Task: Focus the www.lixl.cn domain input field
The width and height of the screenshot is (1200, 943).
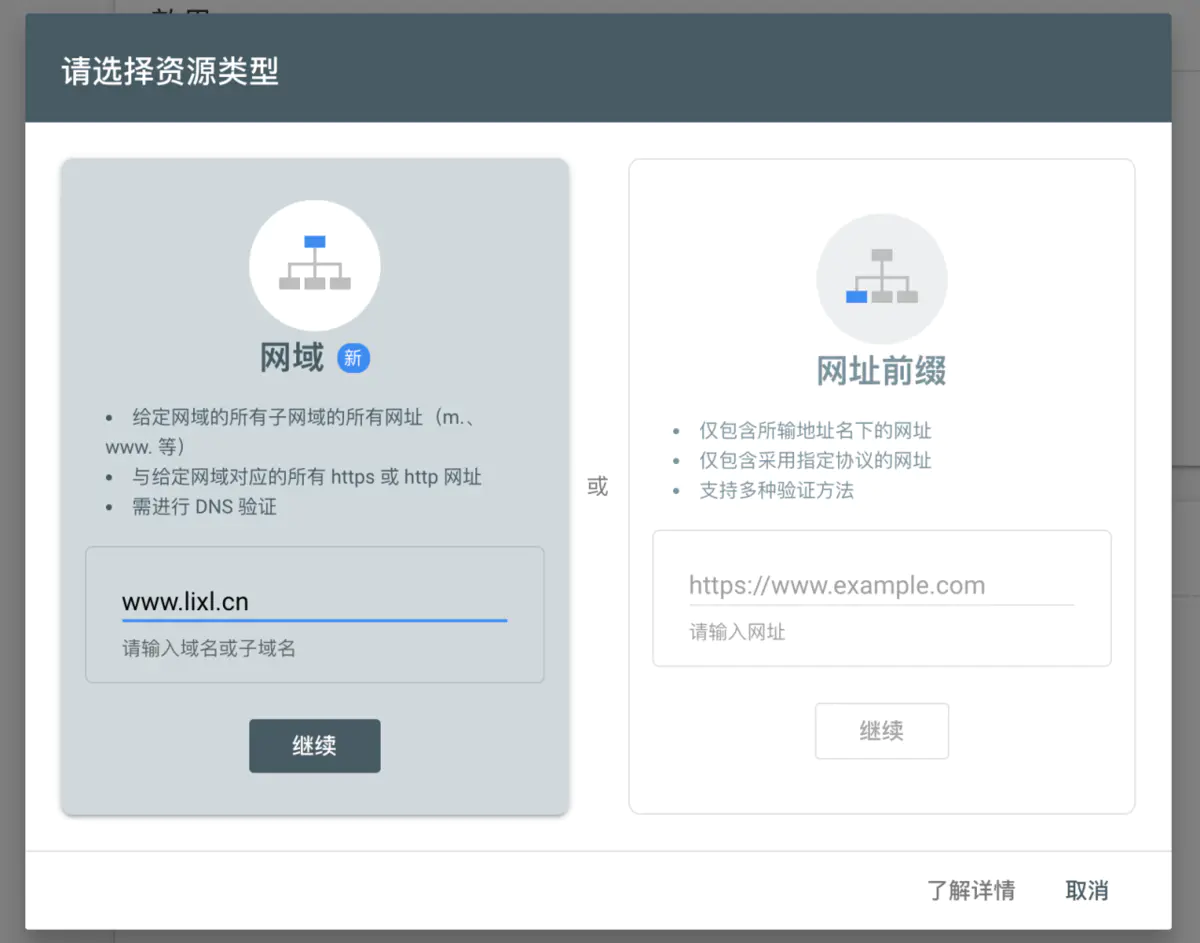Action: pos(314,602)
